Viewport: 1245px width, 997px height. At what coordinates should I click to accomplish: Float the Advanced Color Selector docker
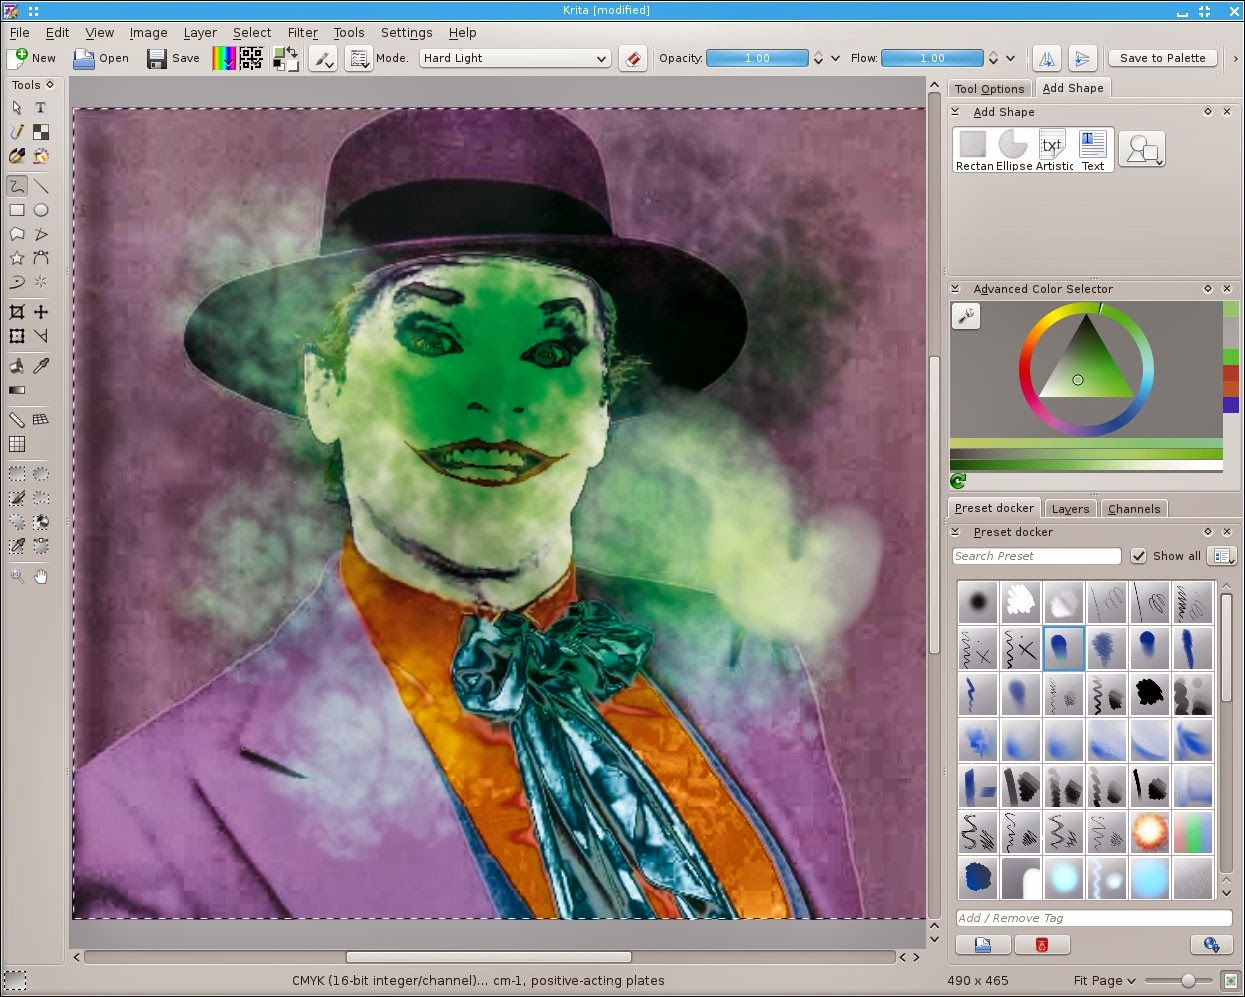(x=1208, y=288)
